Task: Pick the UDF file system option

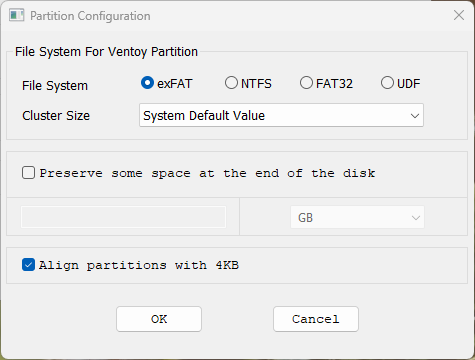Action: tap(387, 83)
